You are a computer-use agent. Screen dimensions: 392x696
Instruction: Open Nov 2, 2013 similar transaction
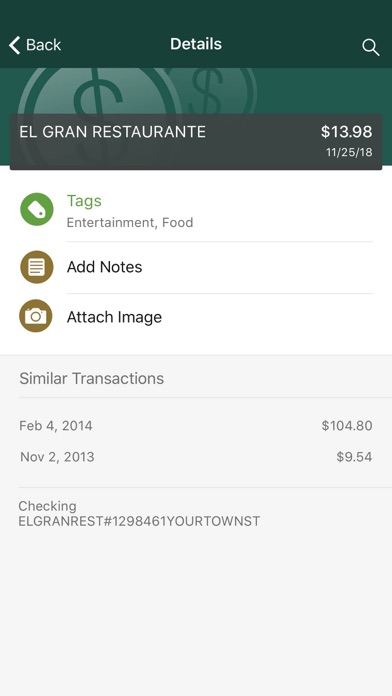196,457
